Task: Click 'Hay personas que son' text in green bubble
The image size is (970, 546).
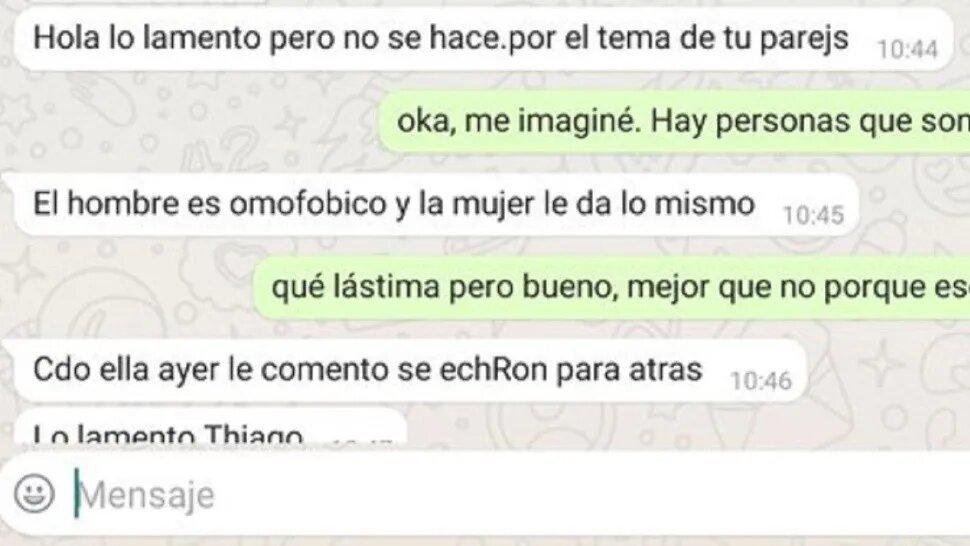Action: click(810, 122)
